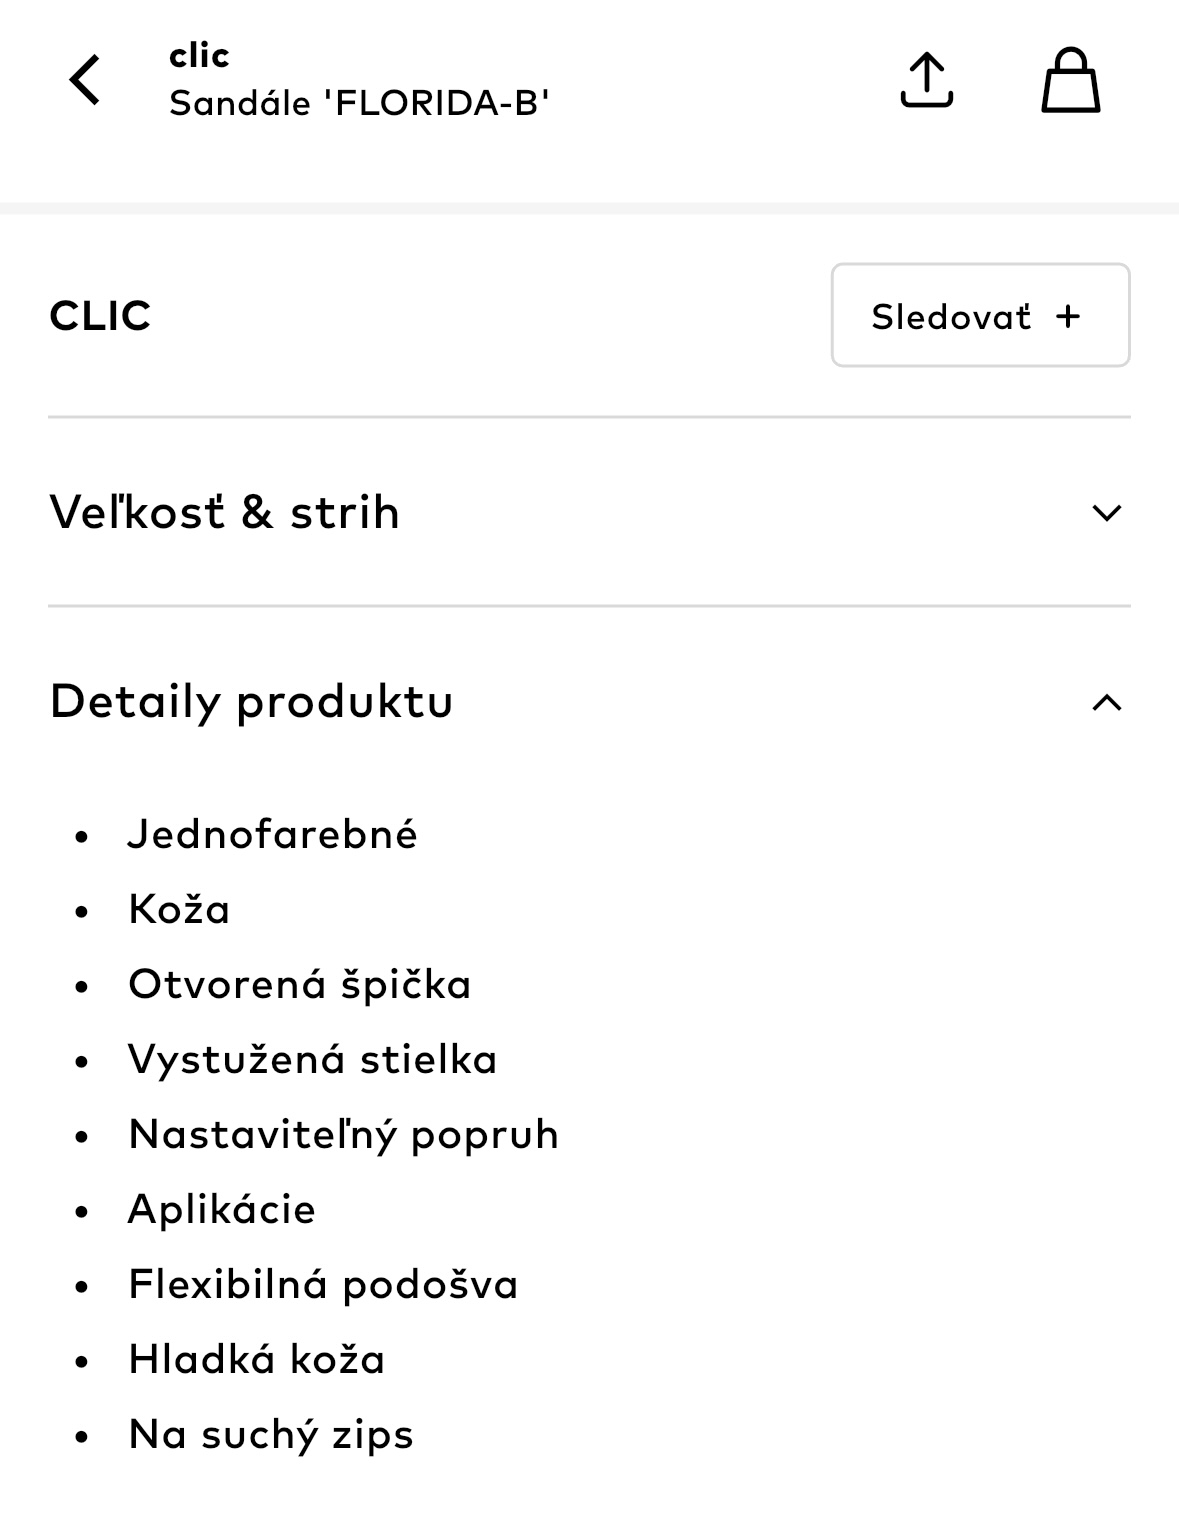
Task: Click the Otvorená špička list entry
Action: tap(299, 984)
